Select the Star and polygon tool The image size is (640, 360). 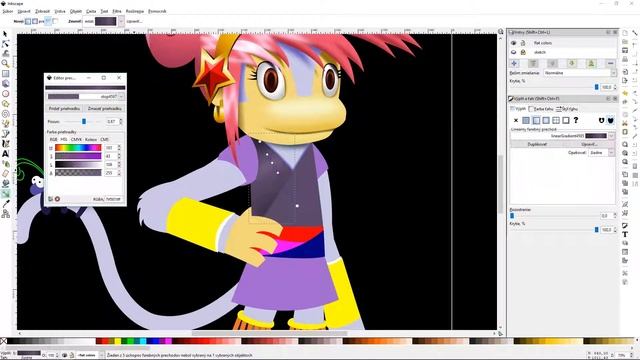[x=5, y=104]
